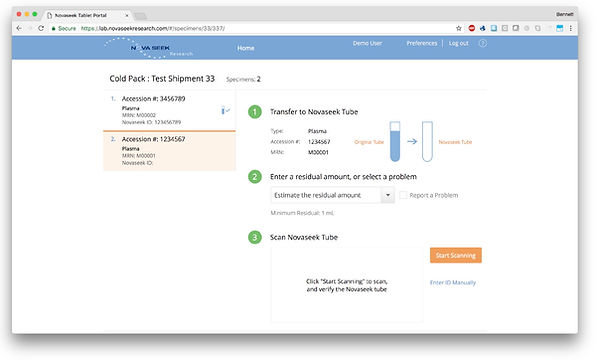This screenshot has width=600, height=360.
Task: Click the Bennett profile button
Action: click(564, 14)
